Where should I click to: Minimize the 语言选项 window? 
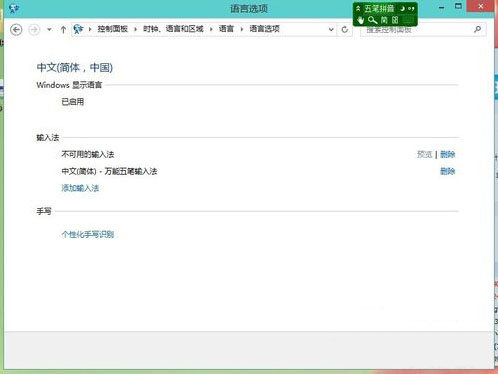(442, 7)
